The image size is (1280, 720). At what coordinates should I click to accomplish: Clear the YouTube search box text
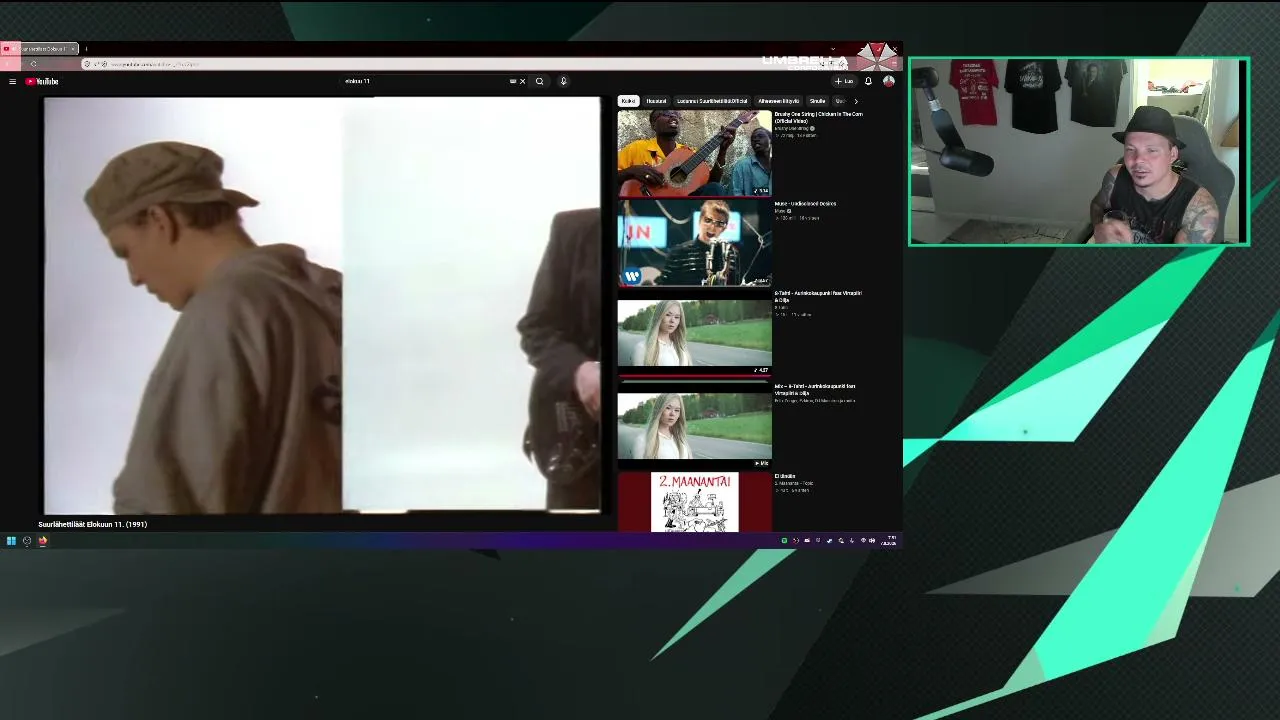pos(522,81)
